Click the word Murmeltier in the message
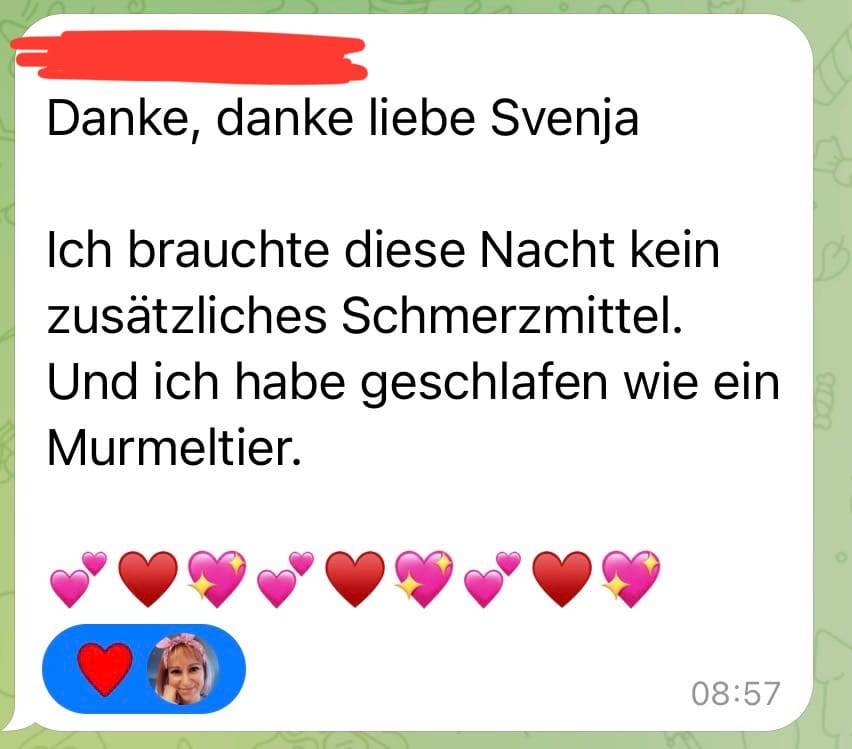Viewport: 852px width, 749px height. point(174,448)
